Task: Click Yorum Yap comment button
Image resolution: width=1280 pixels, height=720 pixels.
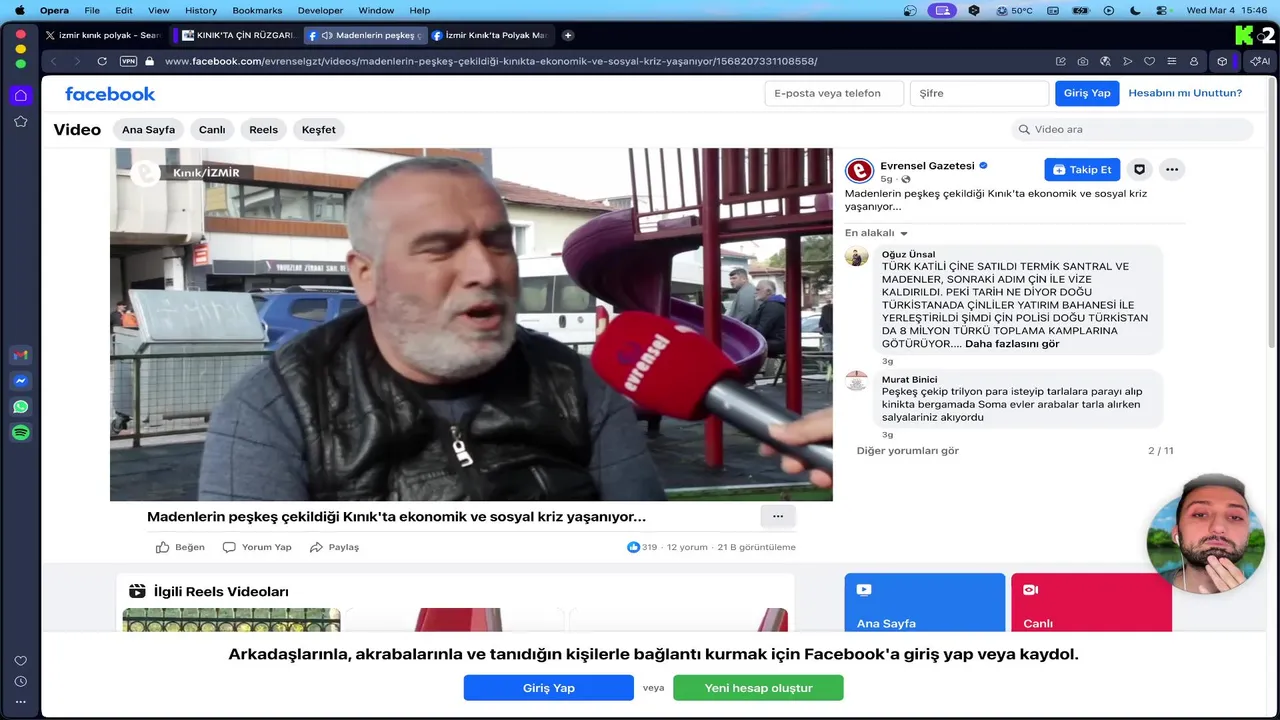Action: pyautogui.click(x=257, y=547)
